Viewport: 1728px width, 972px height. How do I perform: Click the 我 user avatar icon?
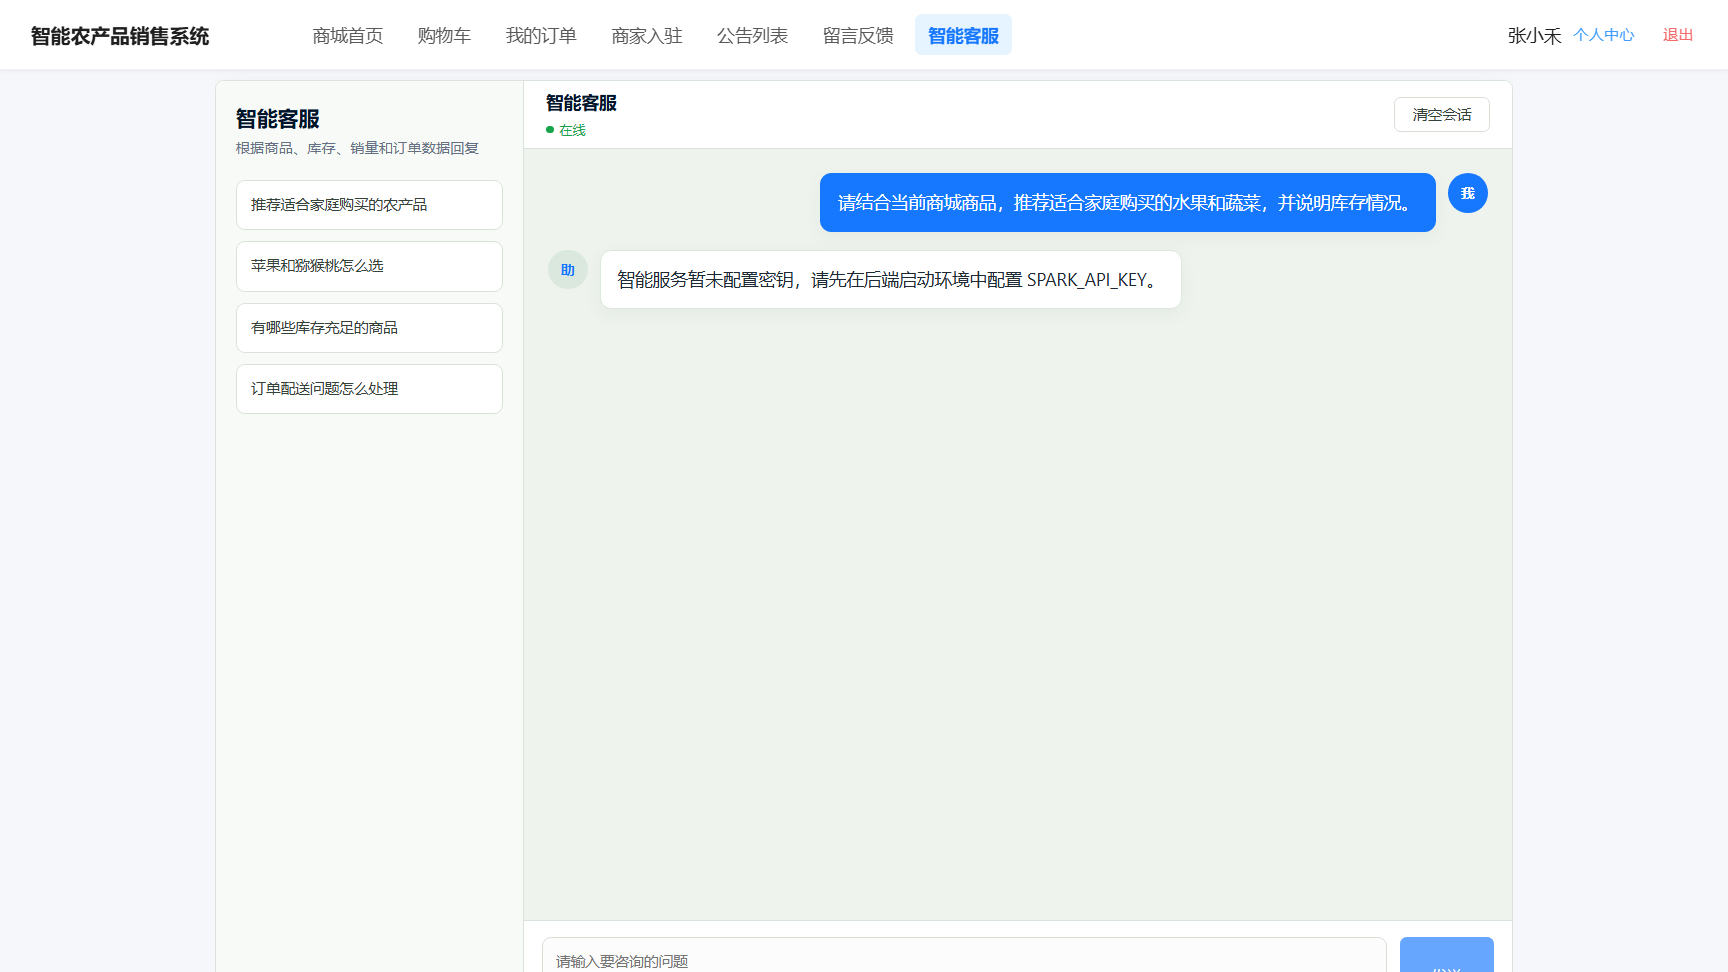[x=1468, y=193]
